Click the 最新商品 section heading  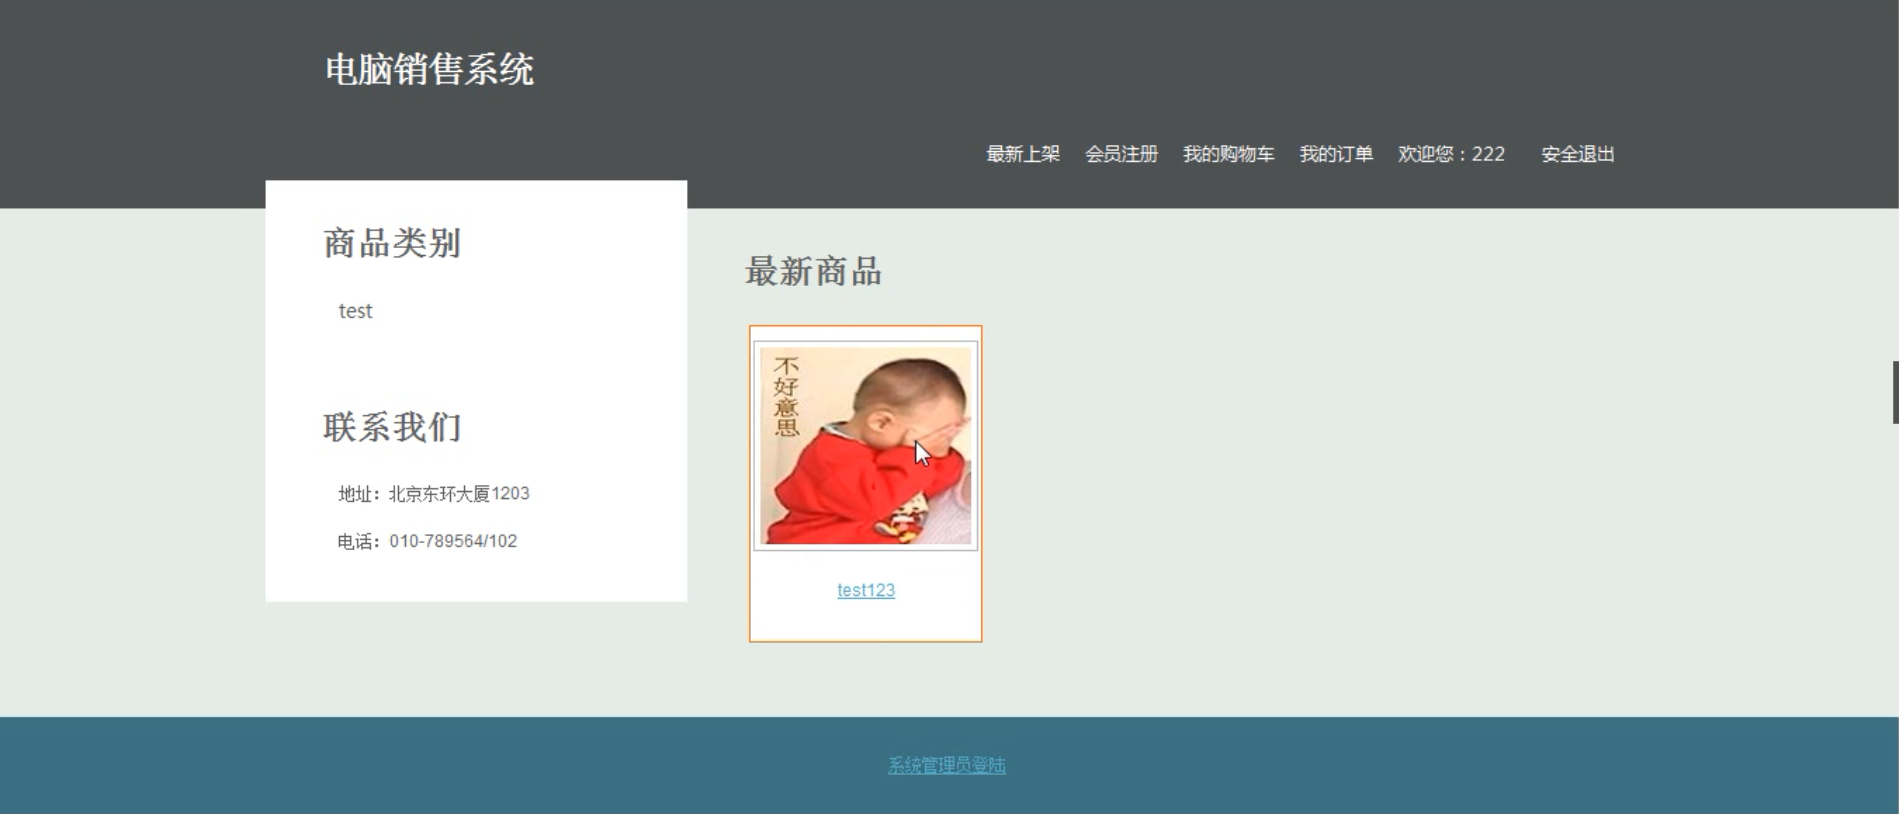(x=813, y=271)
